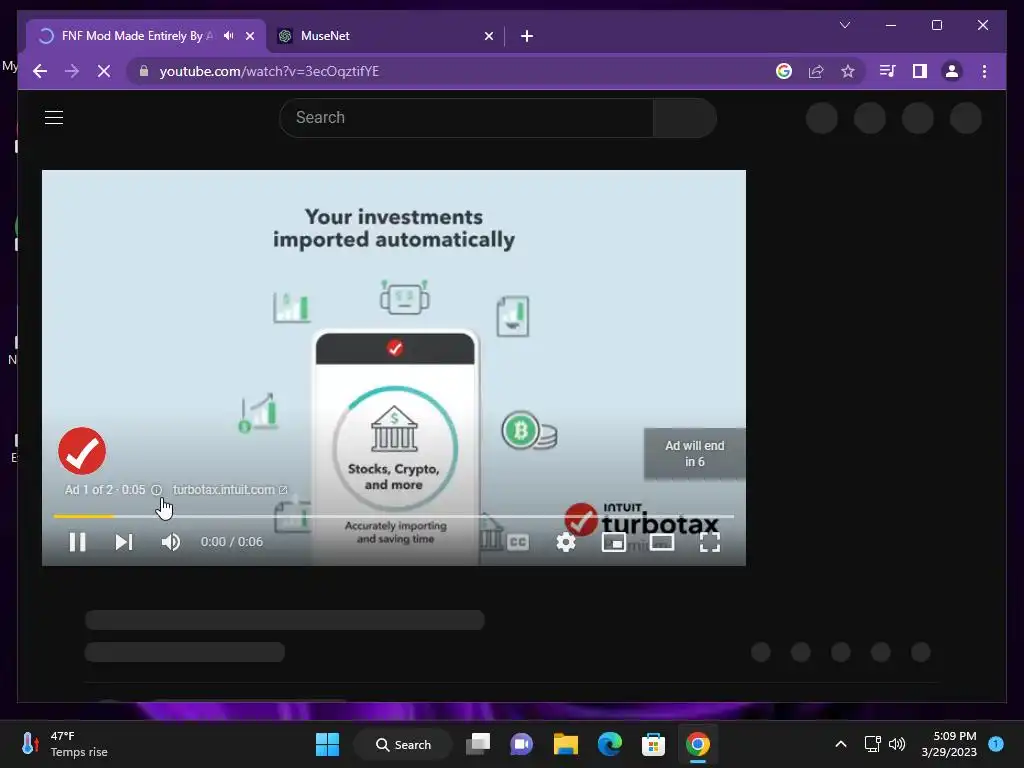Bookmark this tab with the star
This screenshot has width=1024, height=768.
coord(848,71)
